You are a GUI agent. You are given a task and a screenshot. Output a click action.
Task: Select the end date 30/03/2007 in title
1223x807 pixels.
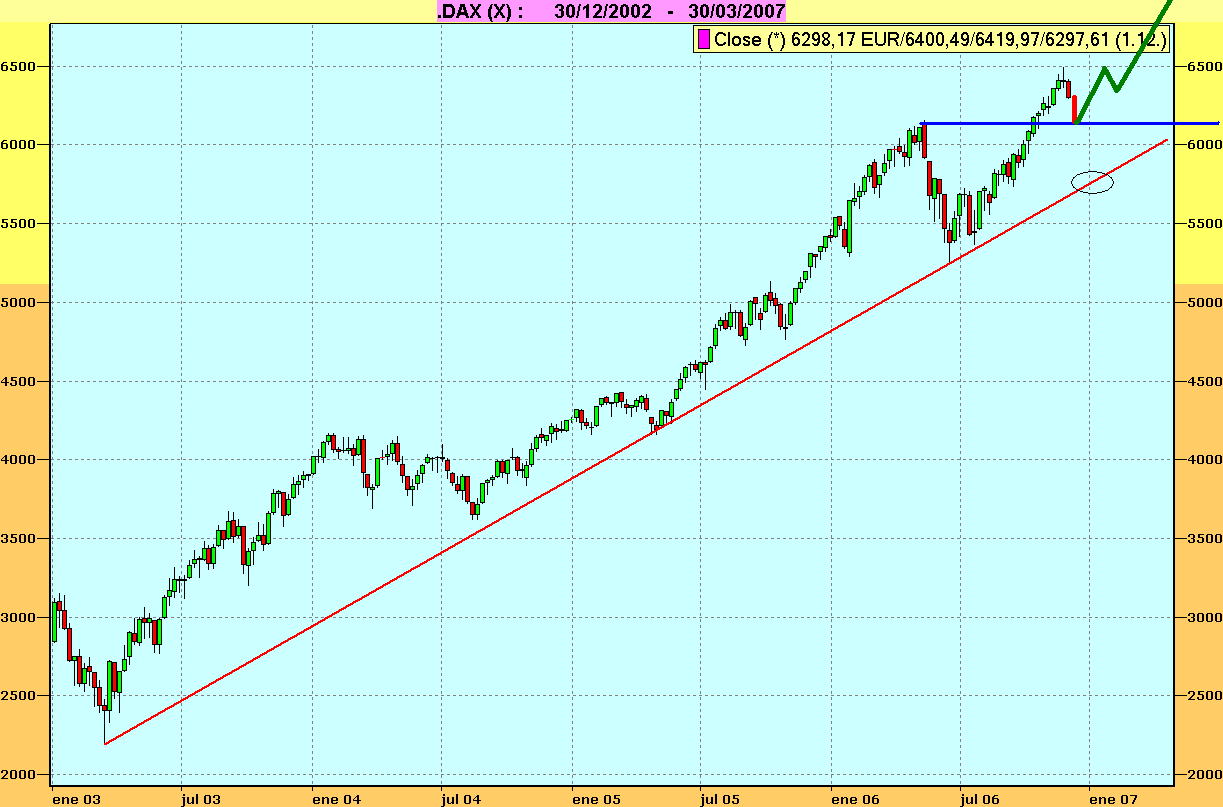tap(736, 11)
